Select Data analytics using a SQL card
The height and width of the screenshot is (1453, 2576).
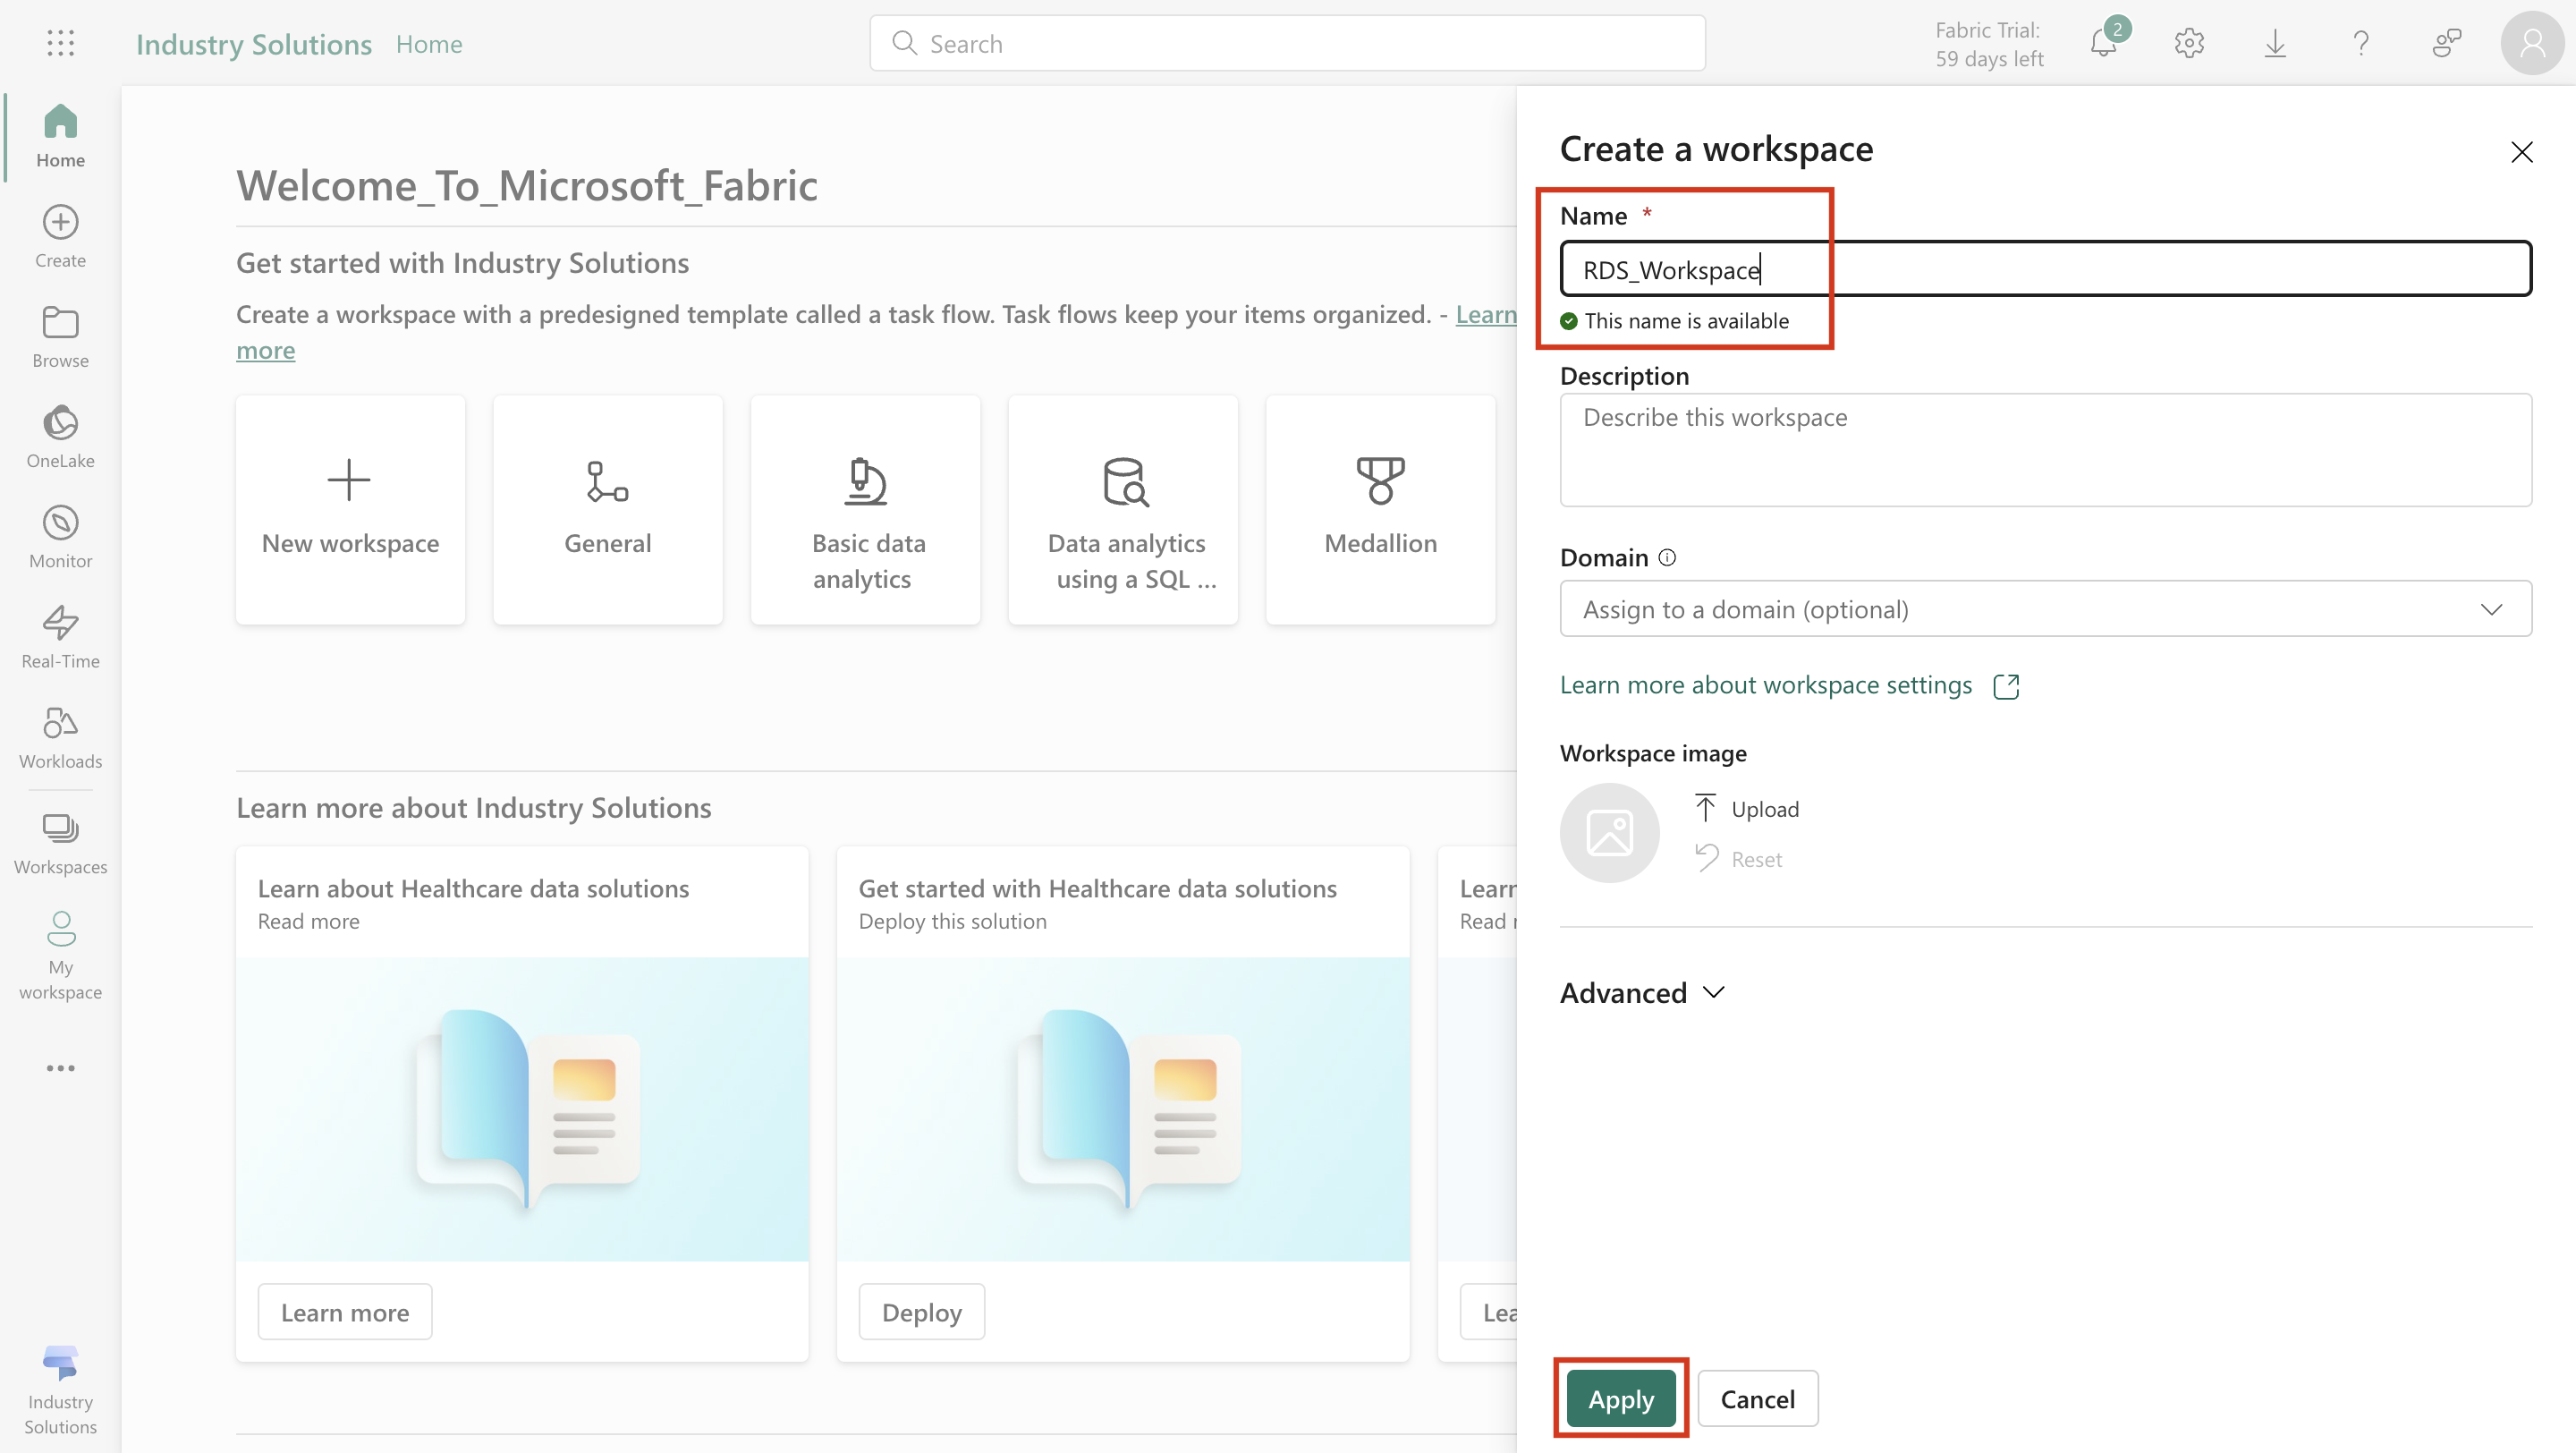[1123, 510]
